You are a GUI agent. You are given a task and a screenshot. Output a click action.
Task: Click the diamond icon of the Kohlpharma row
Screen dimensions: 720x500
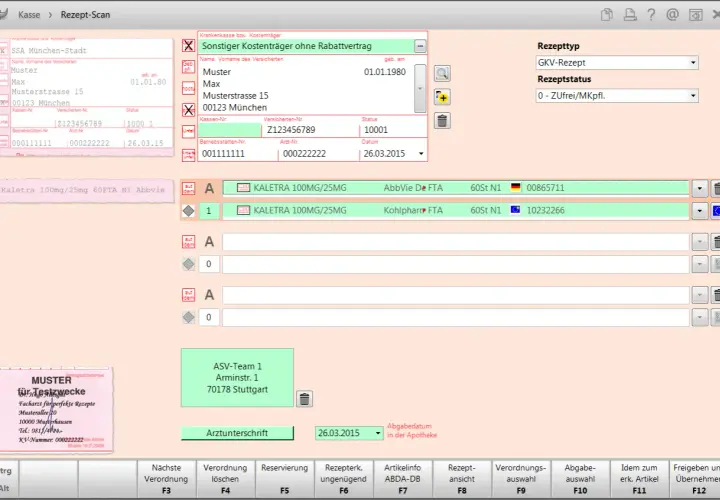click(188, 211)
